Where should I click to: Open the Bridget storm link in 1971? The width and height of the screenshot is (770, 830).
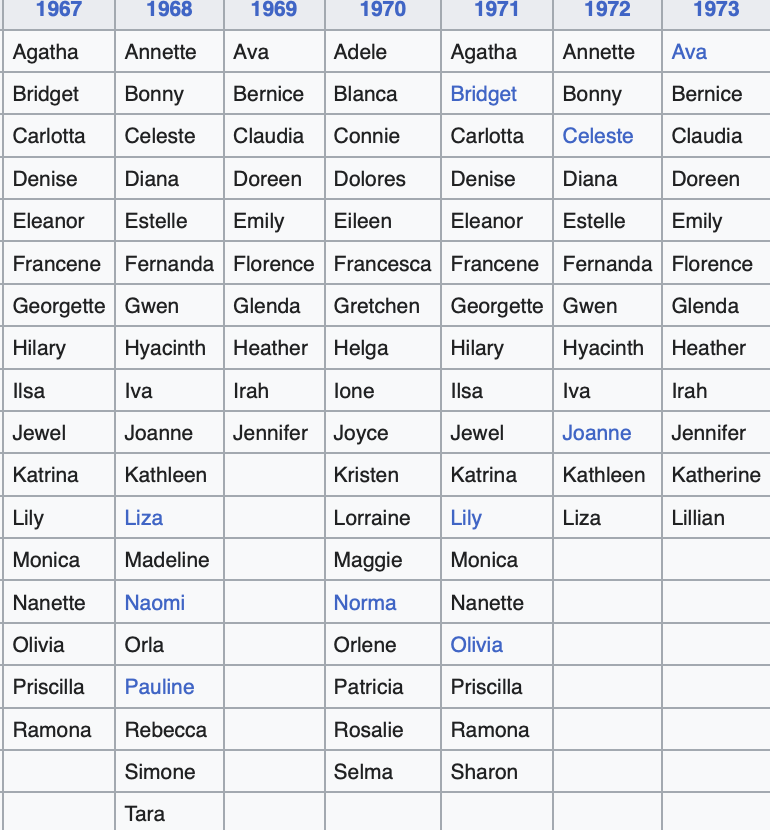coord(484,94)
